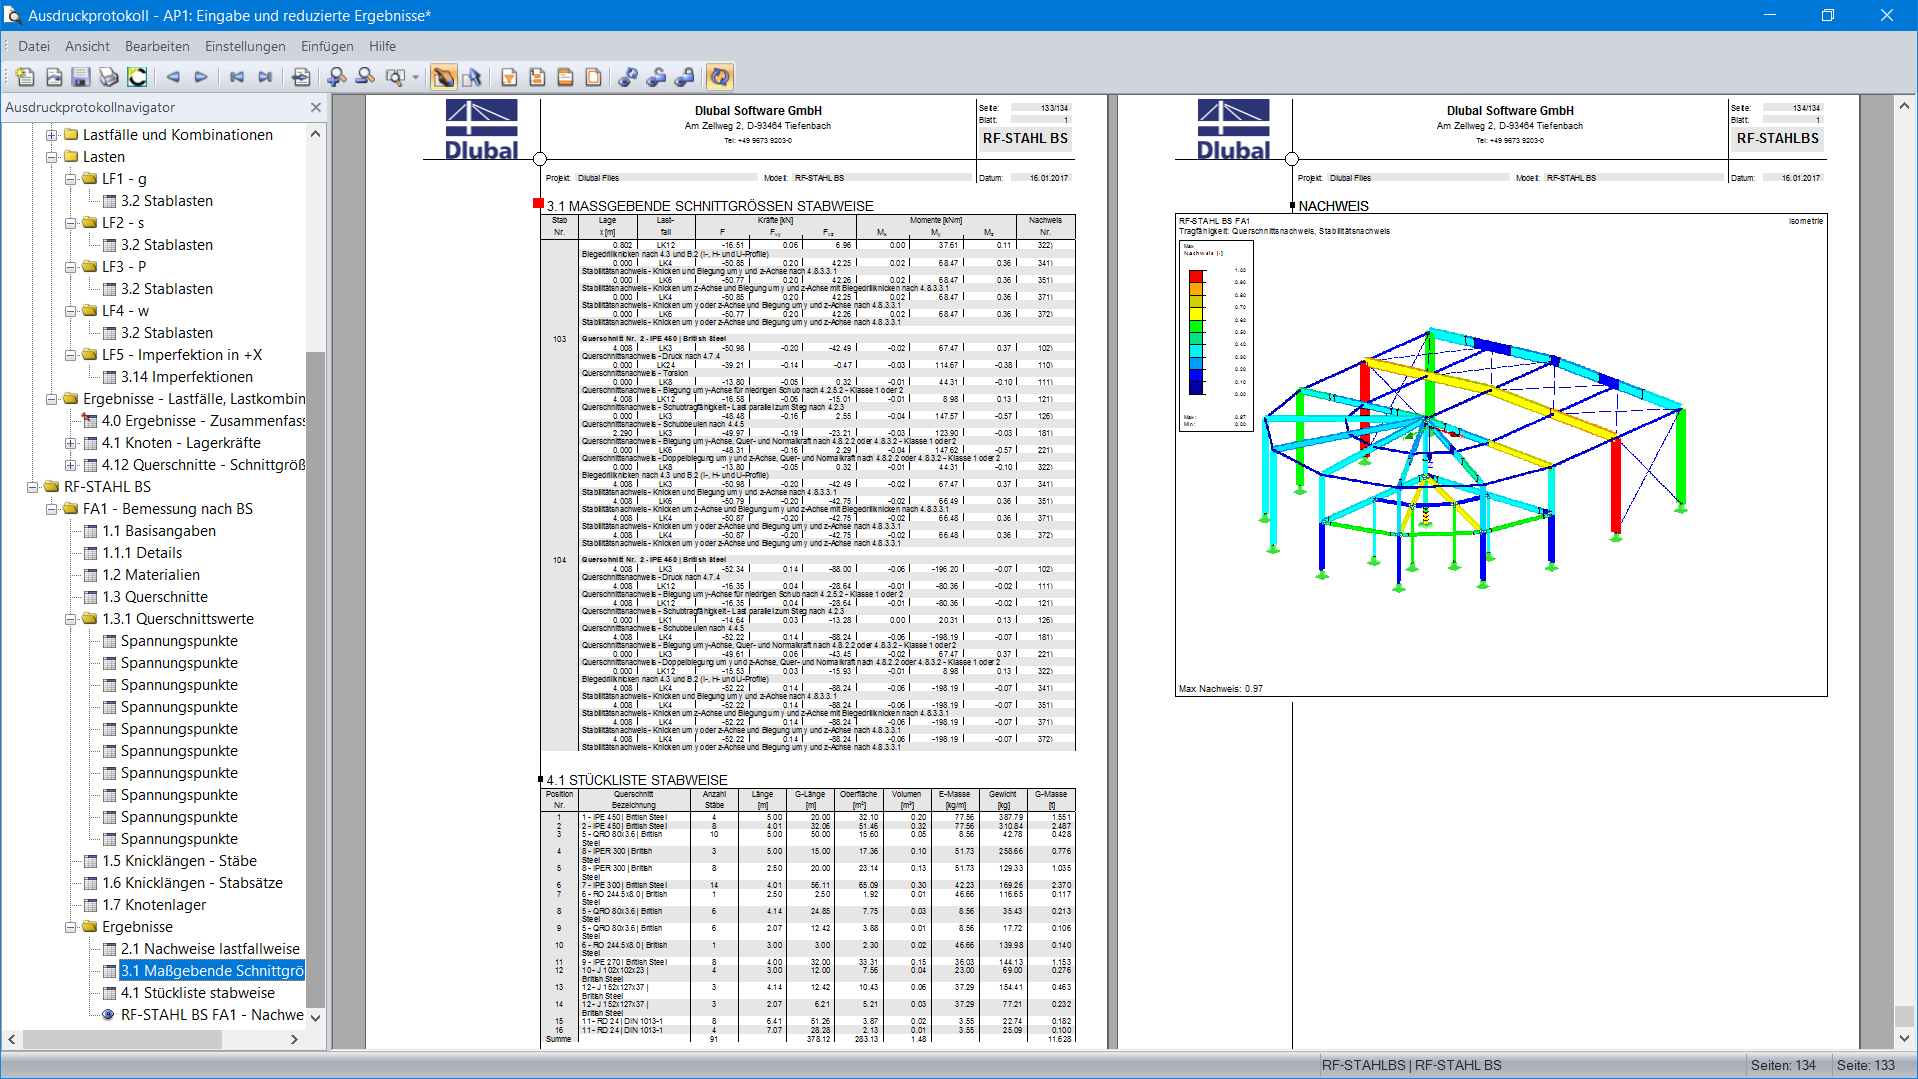Click the go to page icon
This screenshot has height=1079, width=1918.
(x=301, y=77)
